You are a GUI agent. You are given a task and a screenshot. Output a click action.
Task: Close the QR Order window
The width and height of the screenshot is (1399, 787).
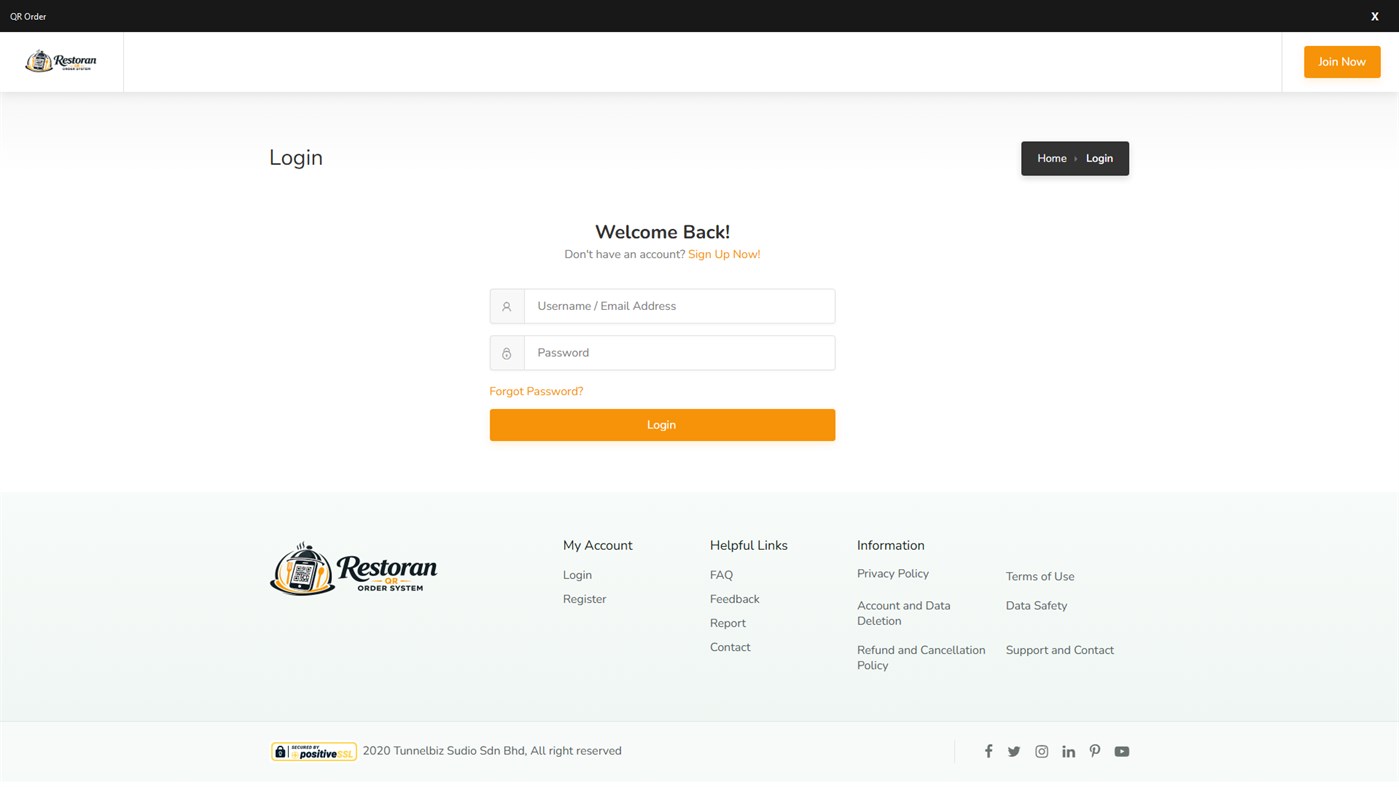point(1374,16)
